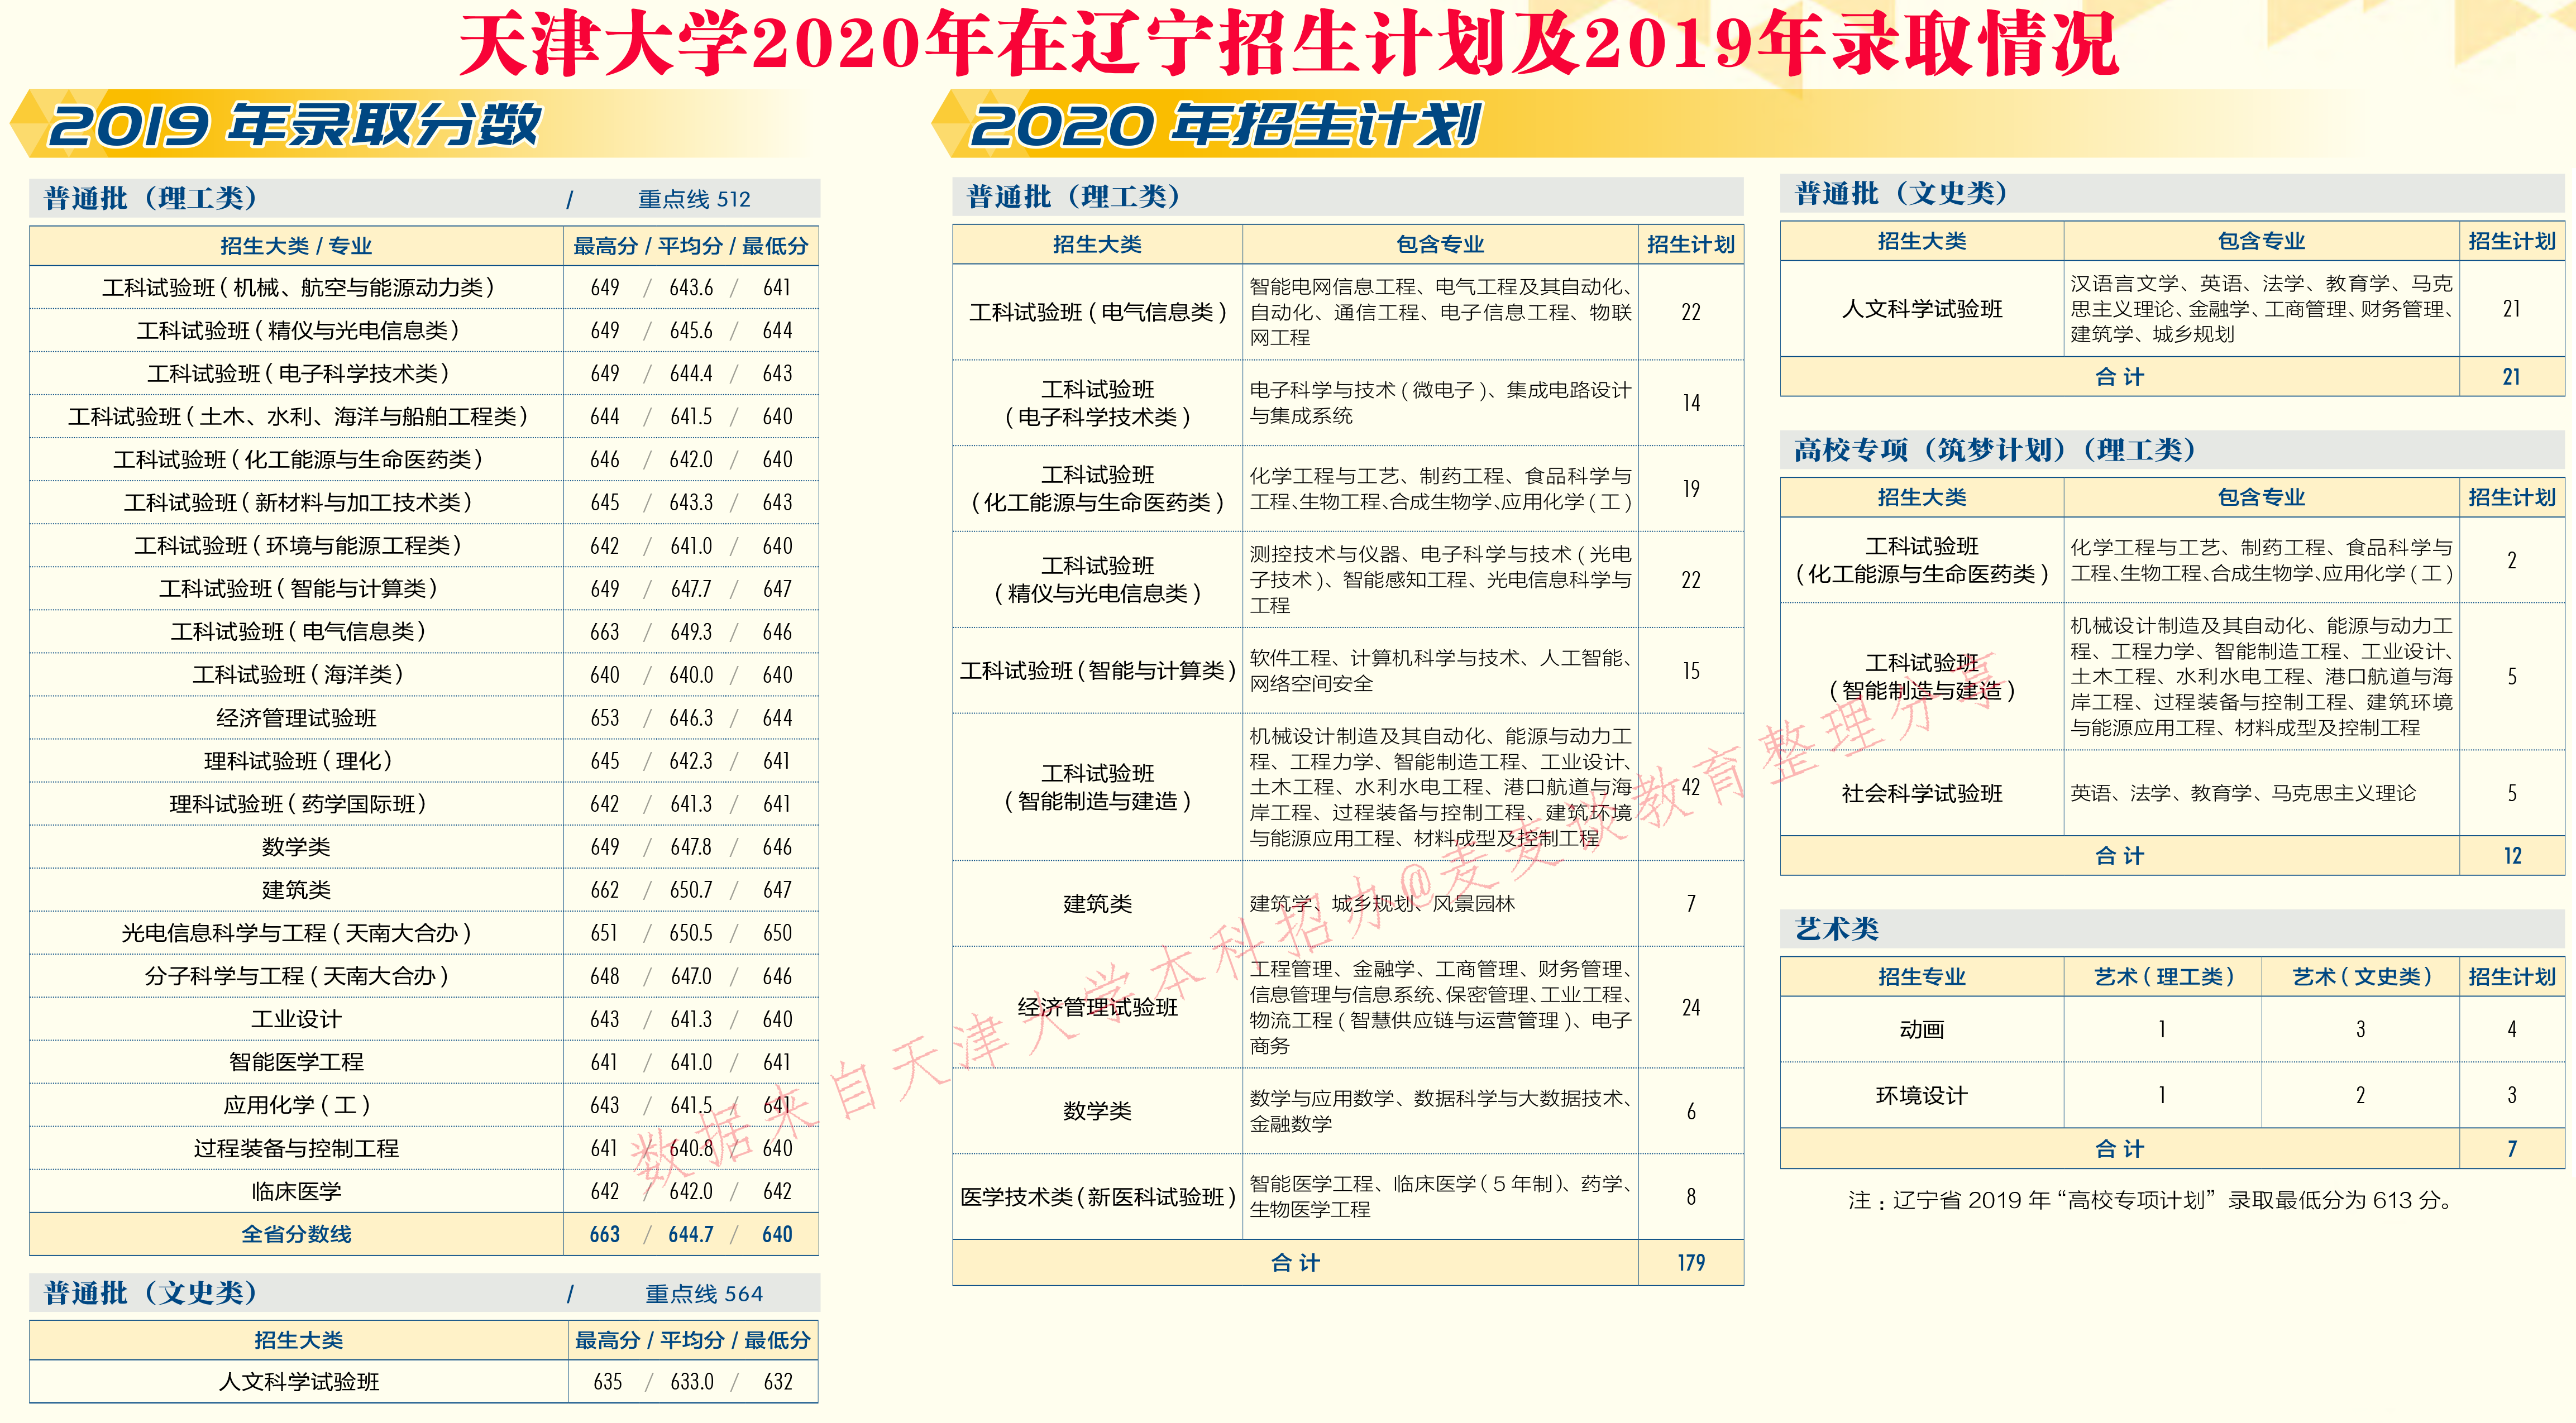Click the 普通批（理工类）header bar
The height and width of the screenshot is (1423, 2576).
pos(150,198)
